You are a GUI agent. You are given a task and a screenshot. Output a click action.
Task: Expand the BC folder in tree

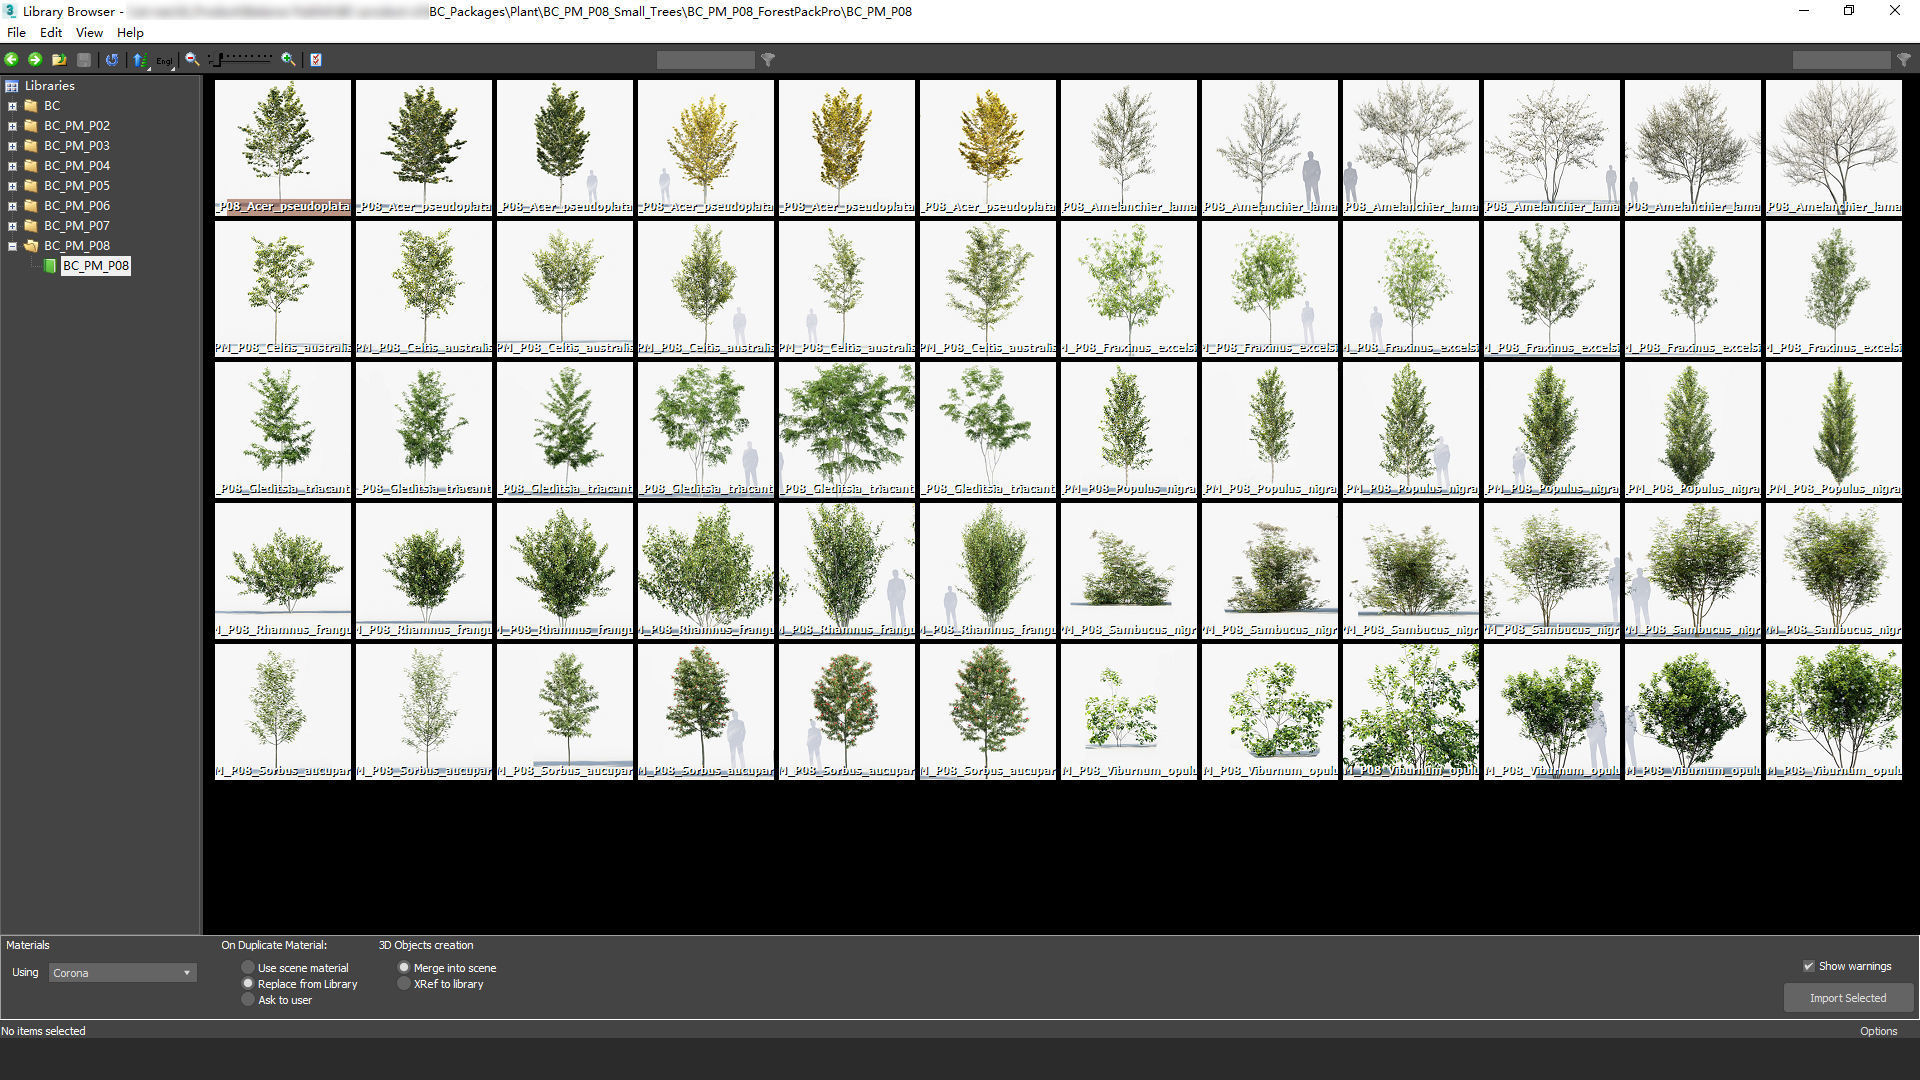[x=12, y=106]
